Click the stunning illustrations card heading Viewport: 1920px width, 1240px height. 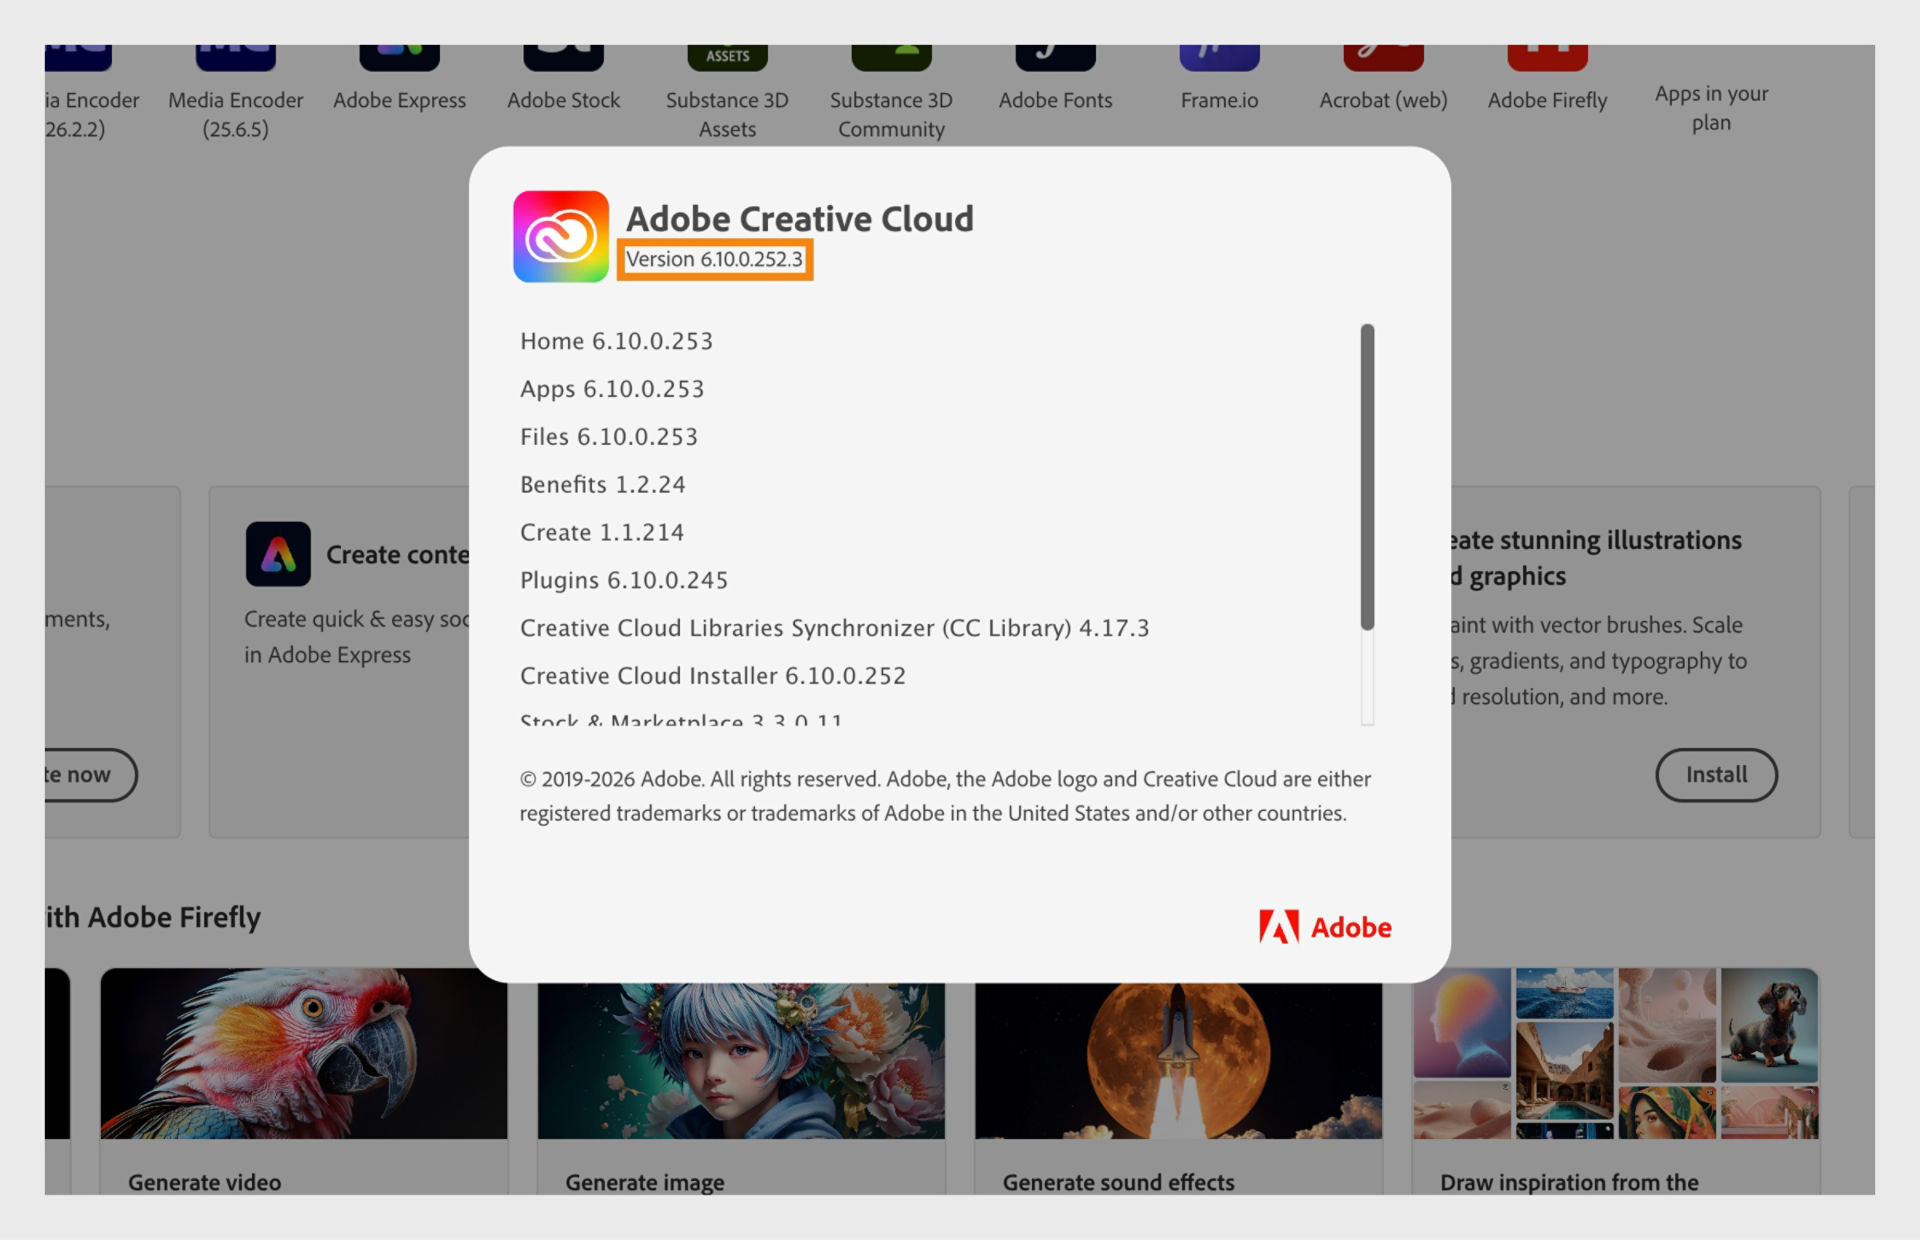pos(1596,558)
